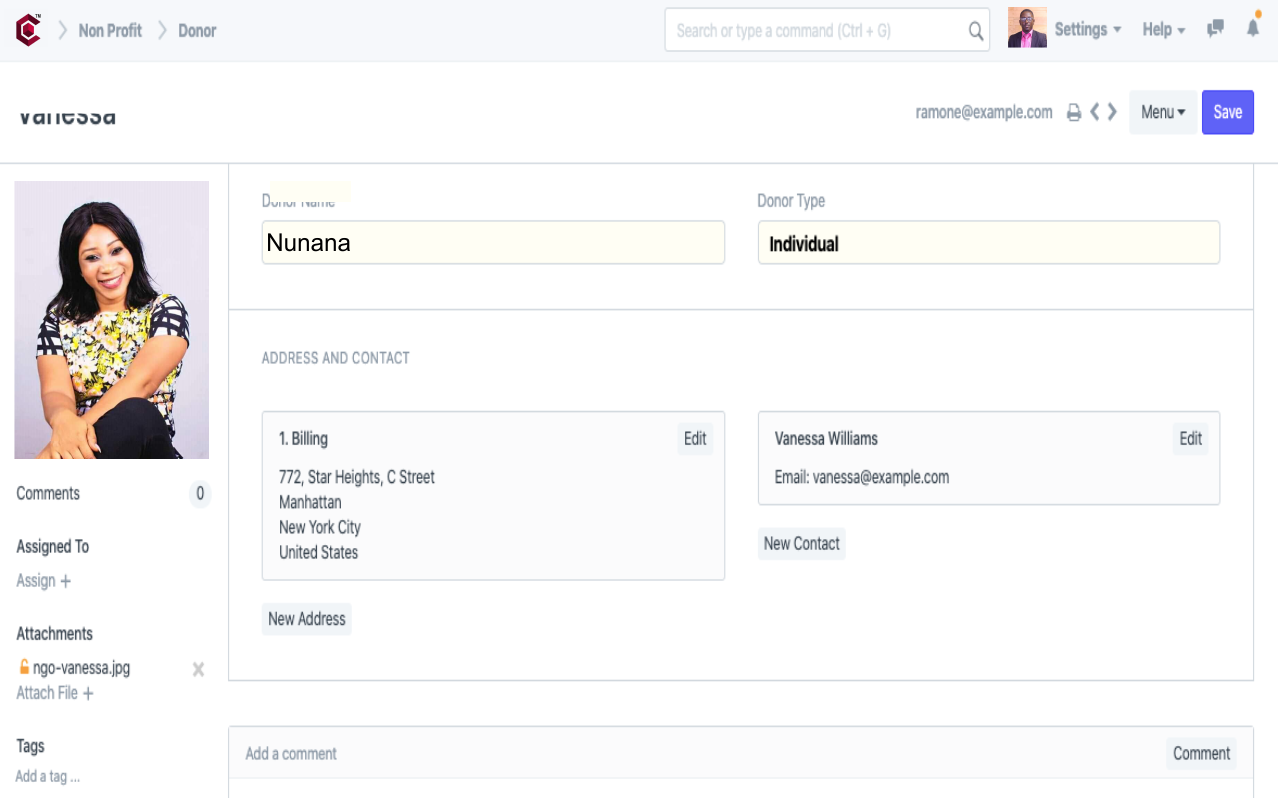The width and height of the screenshot is (1278, 798).
Task: Go to next donor record arrow
Action: click(x=1112, y=112)
